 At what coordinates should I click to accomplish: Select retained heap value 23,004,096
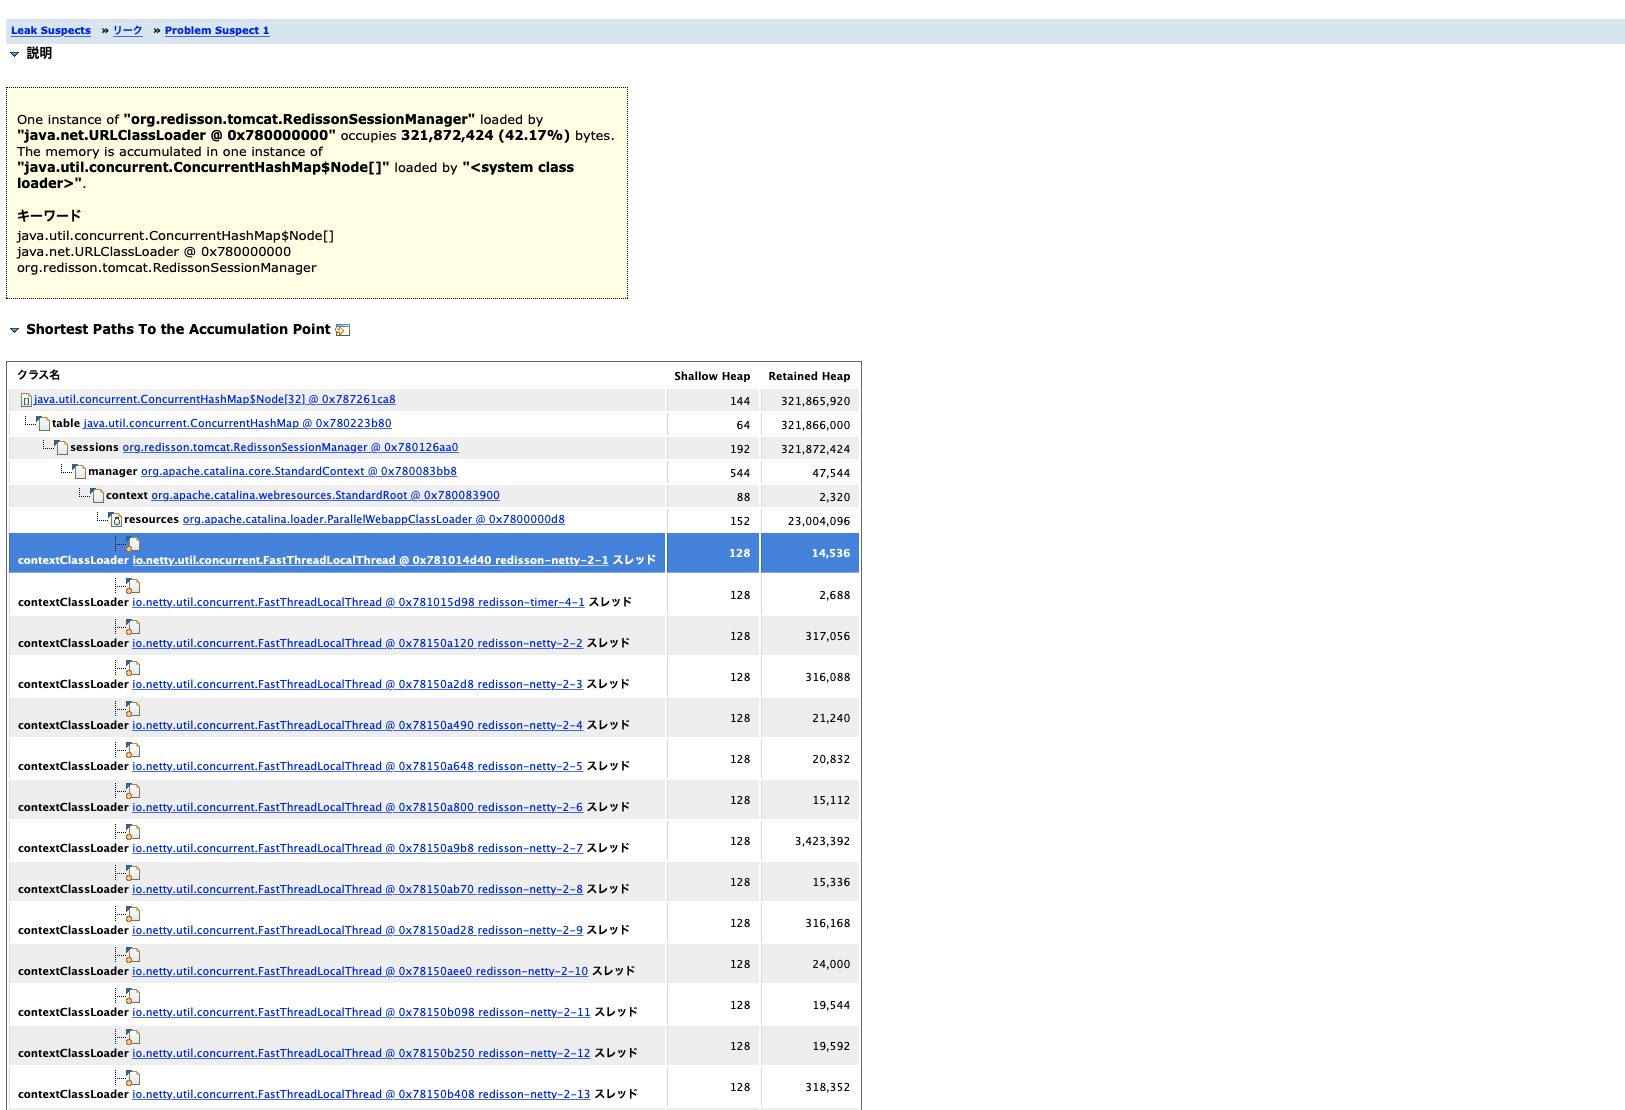click(819, 522)
